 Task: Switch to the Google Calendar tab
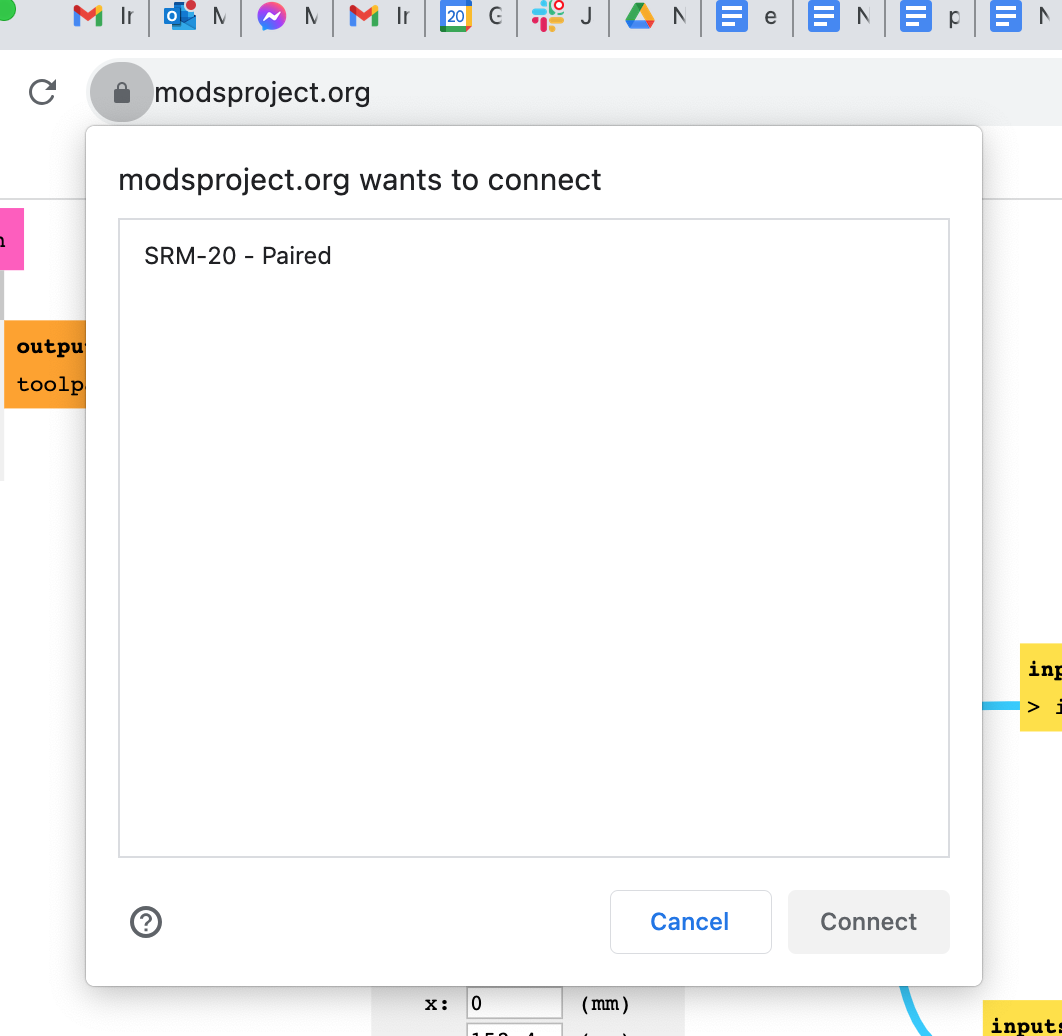click(x=472, y=16)
